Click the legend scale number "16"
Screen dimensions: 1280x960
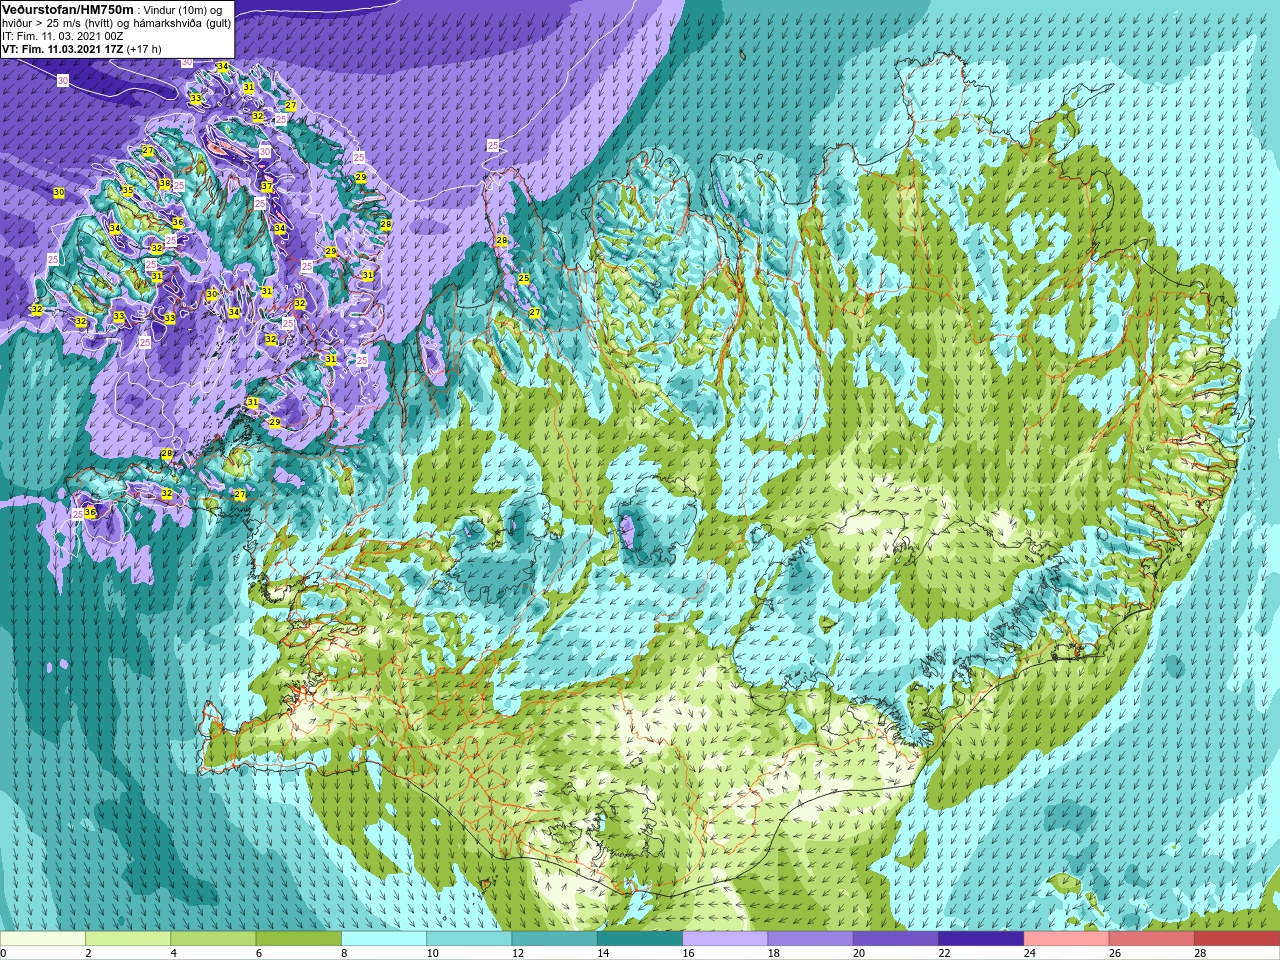pyautogui.click(x=688, y=953)
